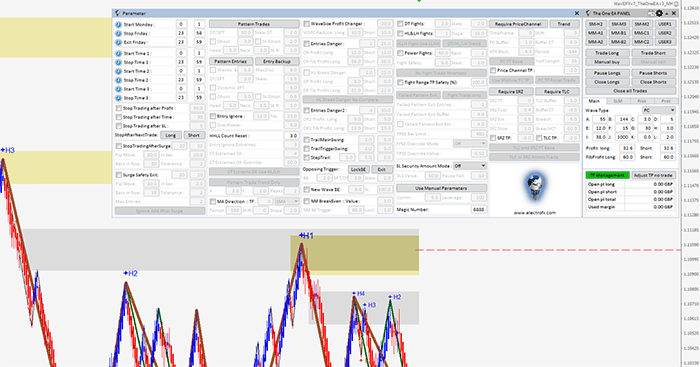This screenshot has height=367, width=700.
Task: Click the Magic Number input field
Action: [478, 209]
